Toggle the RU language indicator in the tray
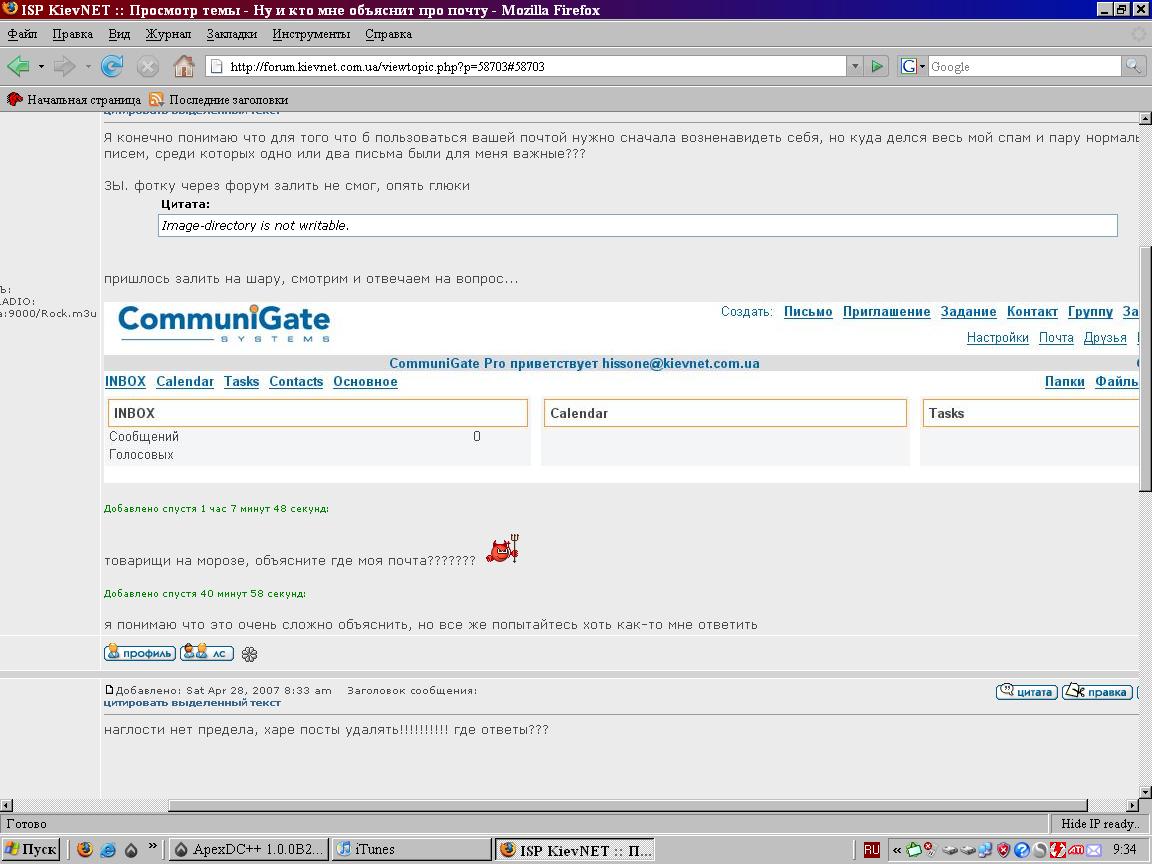1152x864 pixels. tap(871, 849)
